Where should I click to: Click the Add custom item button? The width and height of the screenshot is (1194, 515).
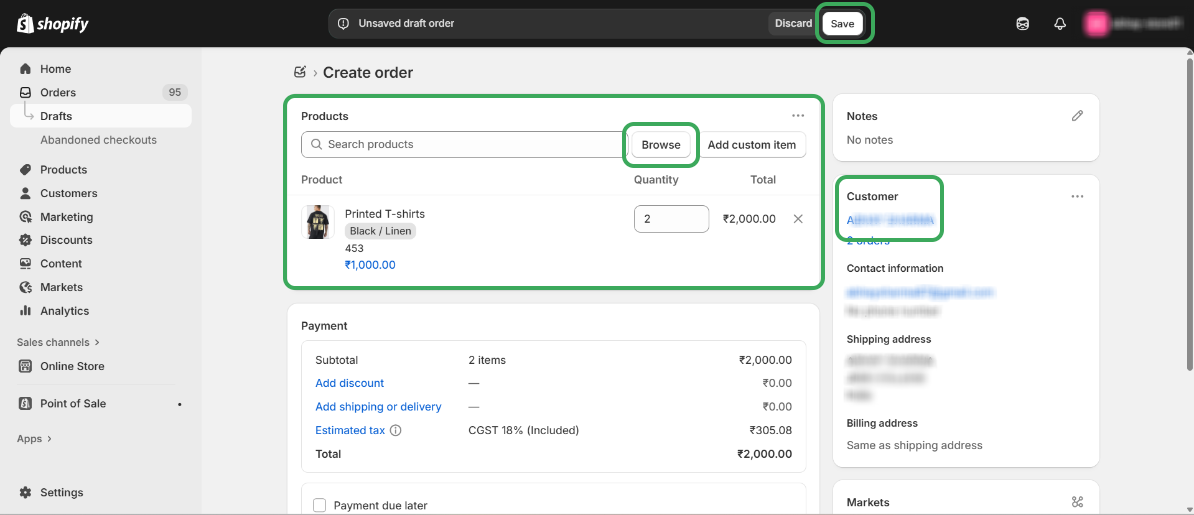[x=751, y=145]
